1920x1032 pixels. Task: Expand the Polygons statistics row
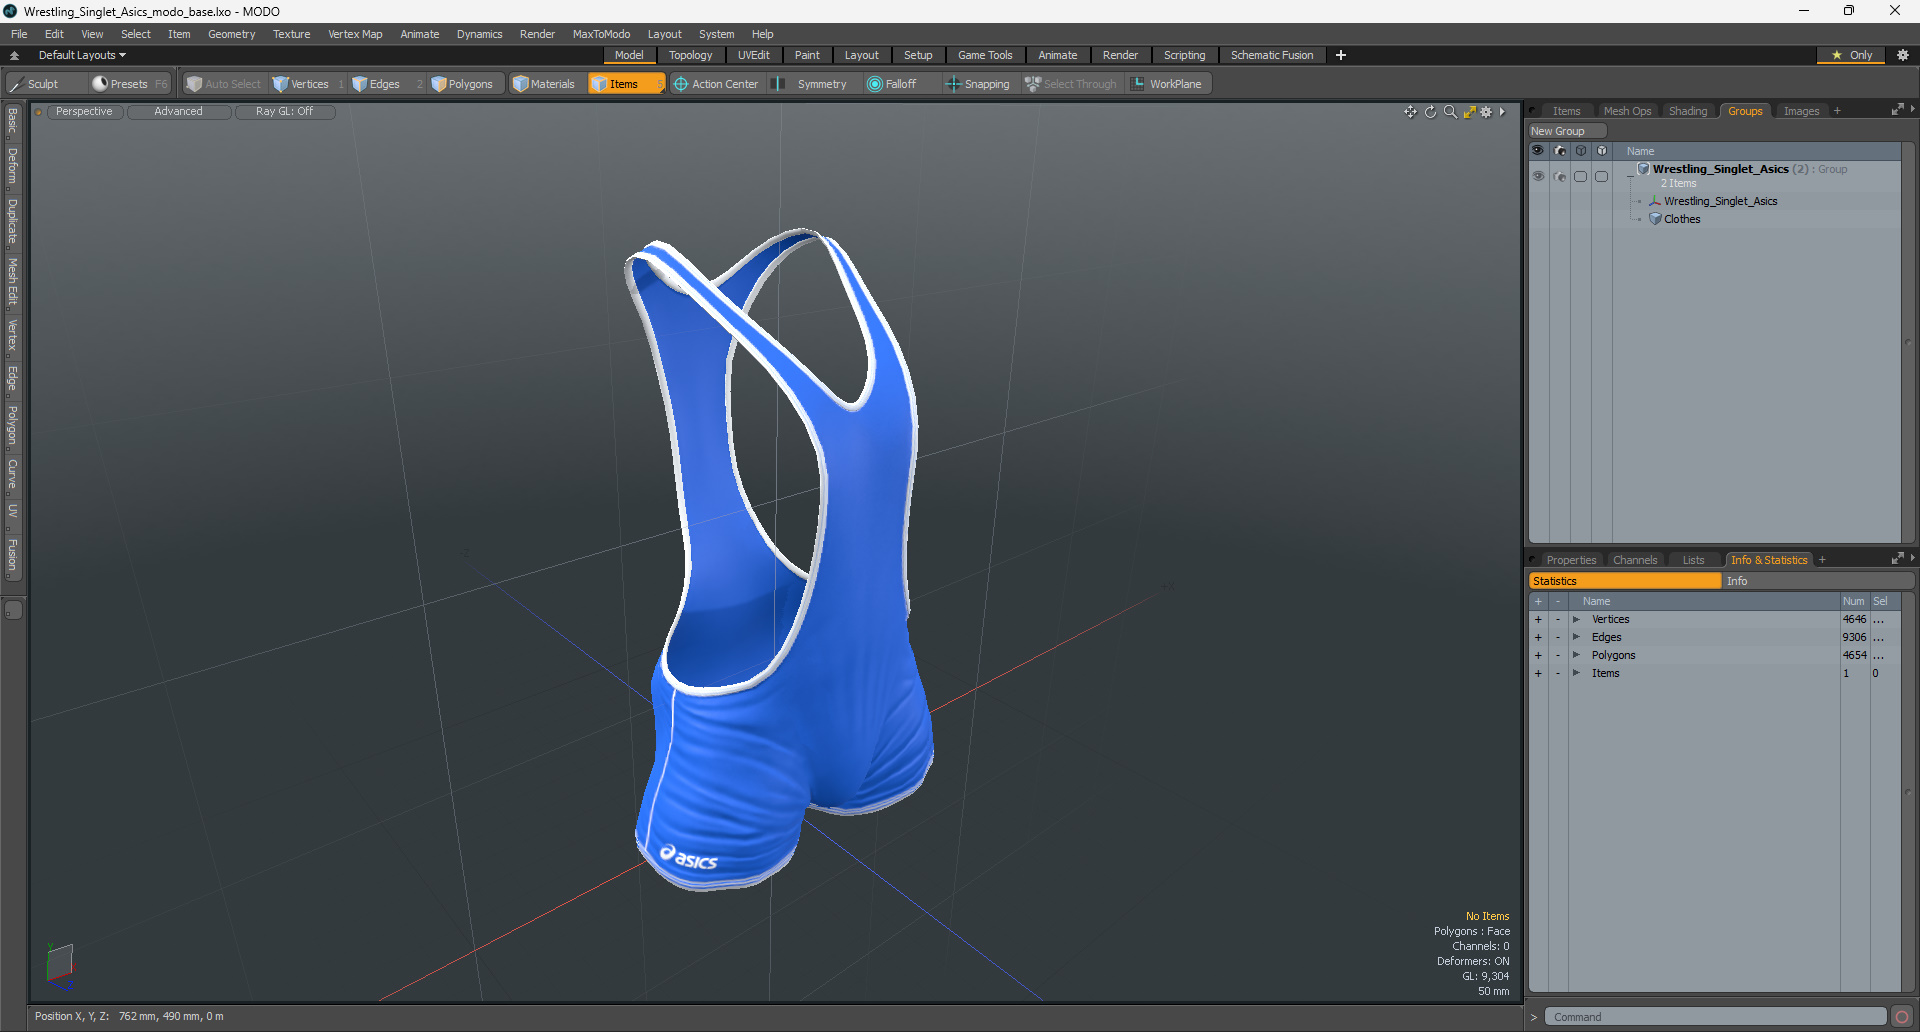[1576, 656]
